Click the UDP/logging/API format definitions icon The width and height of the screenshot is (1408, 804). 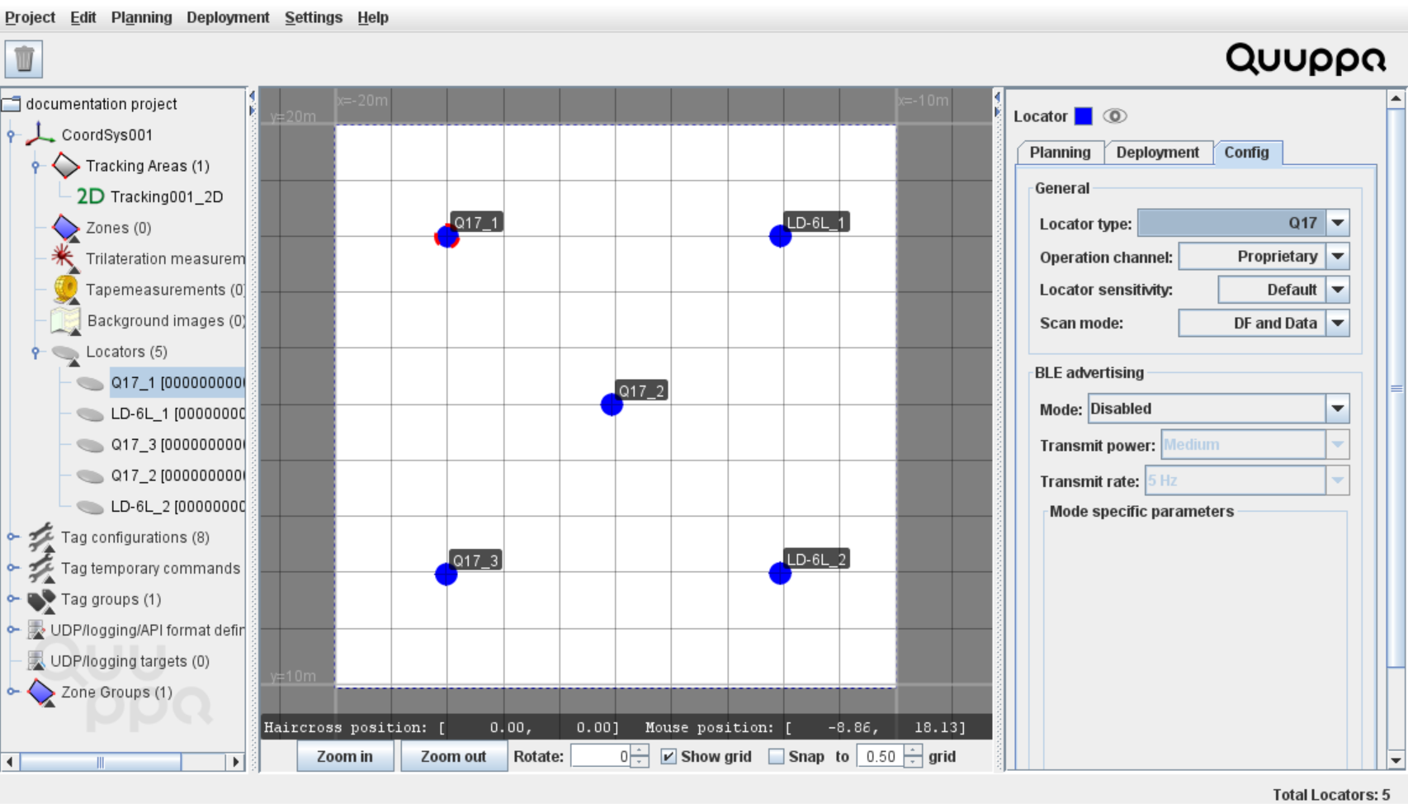(x=36, y=630)
